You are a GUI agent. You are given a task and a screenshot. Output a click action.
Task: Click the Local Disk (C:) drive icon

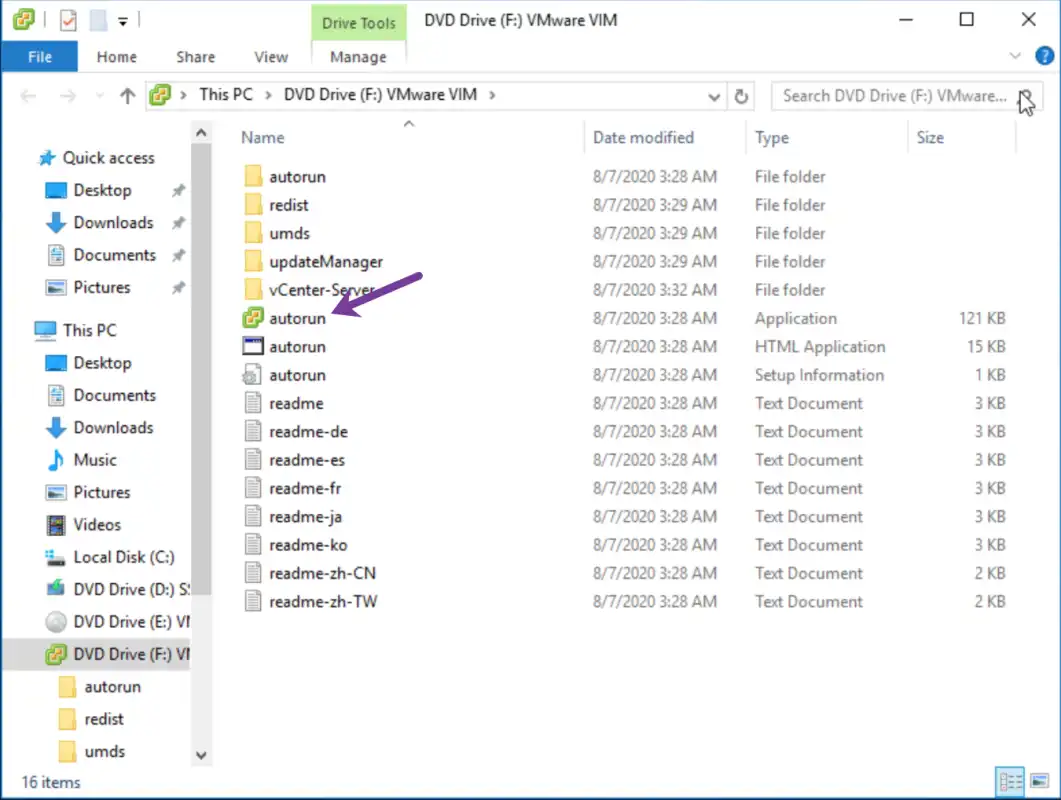(x=55, y=557)
